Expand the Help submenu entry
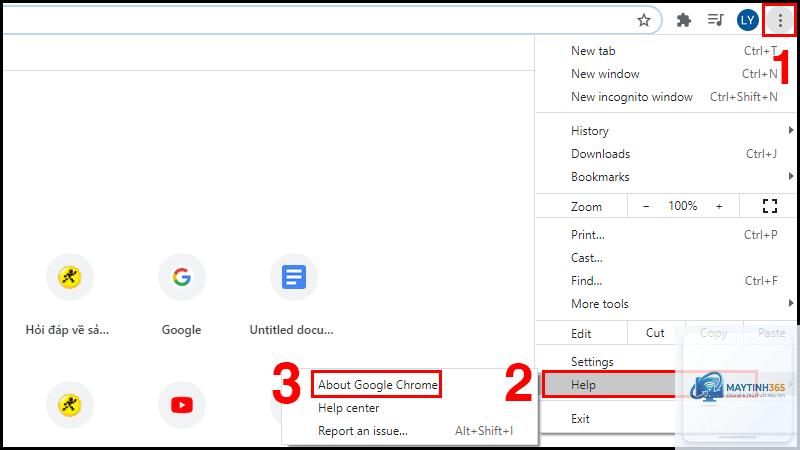Viewport: 800px width, 450px height. pyautogui.click(x=666, y=385)
